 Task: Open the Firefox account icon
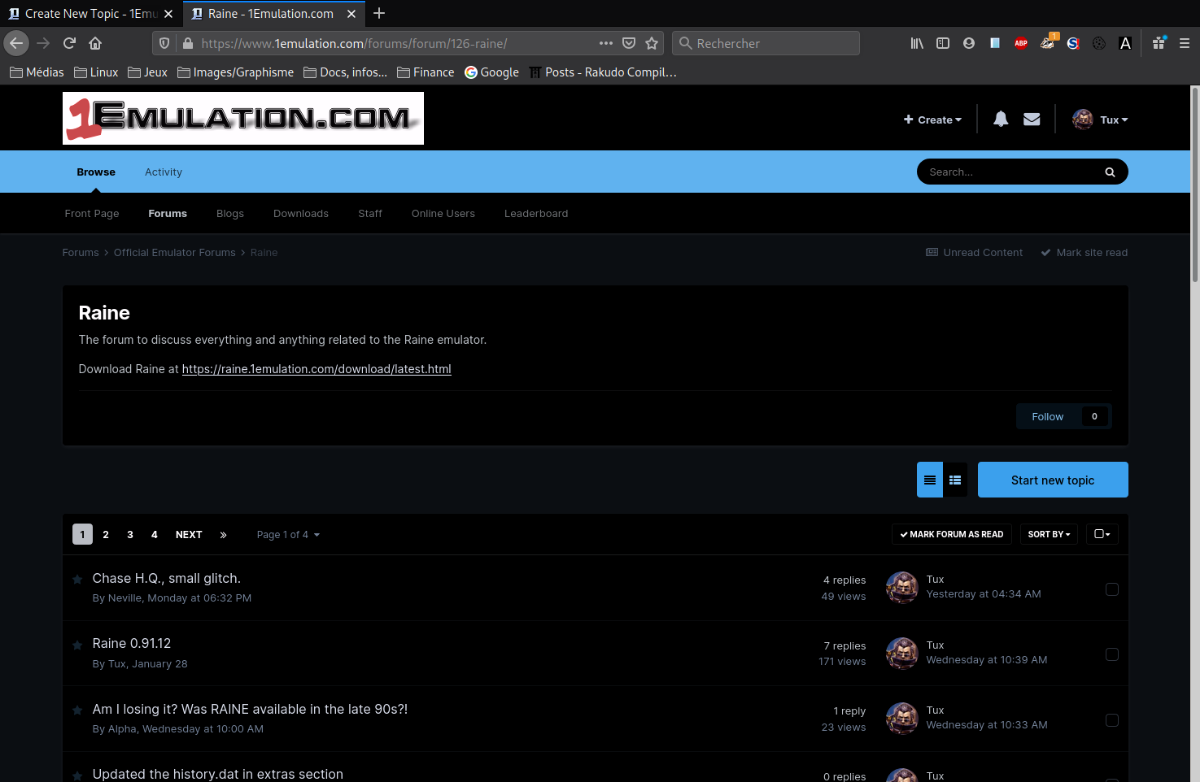969,43
